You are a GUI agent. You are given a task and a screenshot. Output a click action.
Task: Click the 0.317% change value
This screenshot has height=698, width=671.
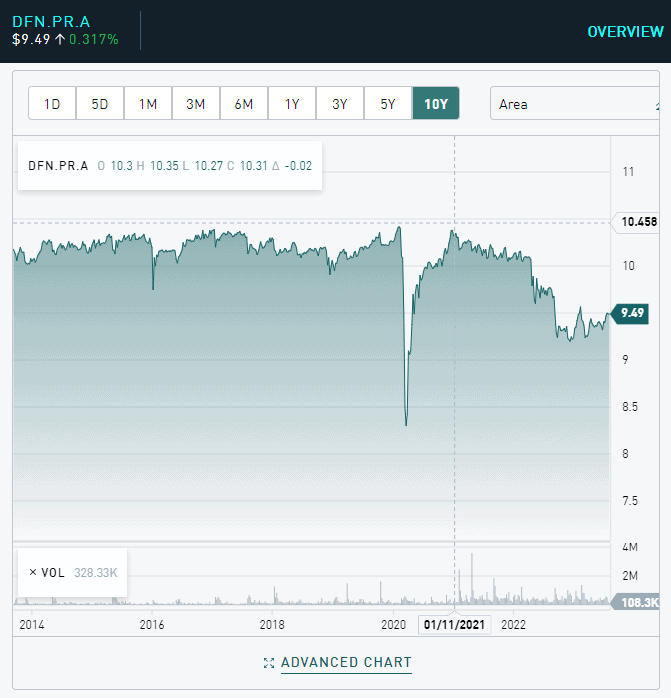[x=94, y=40]
